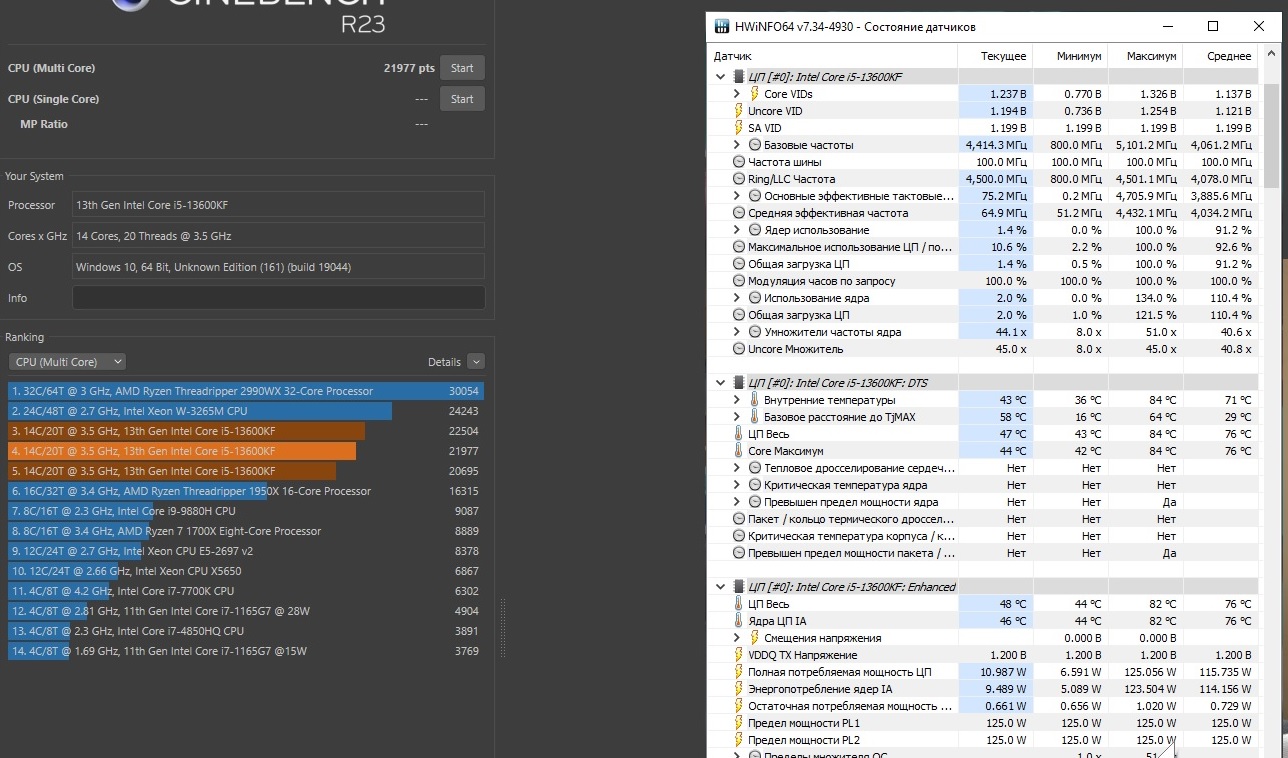Expand the Внутренние температуры row

tap(737, 400)
